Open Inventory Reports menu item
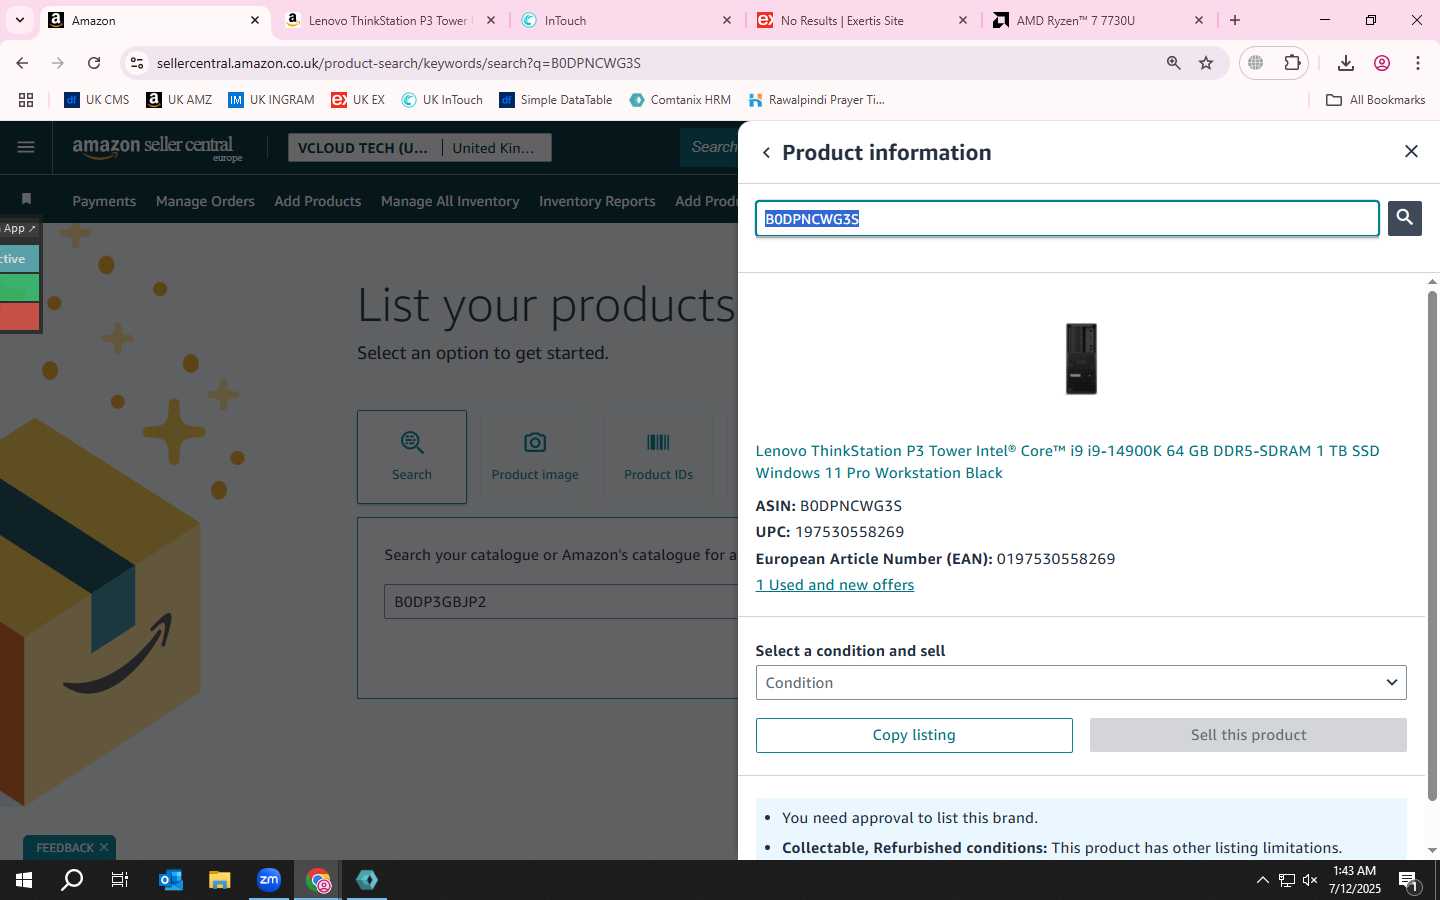This screenshot has height=900, width=1440. 597,201
